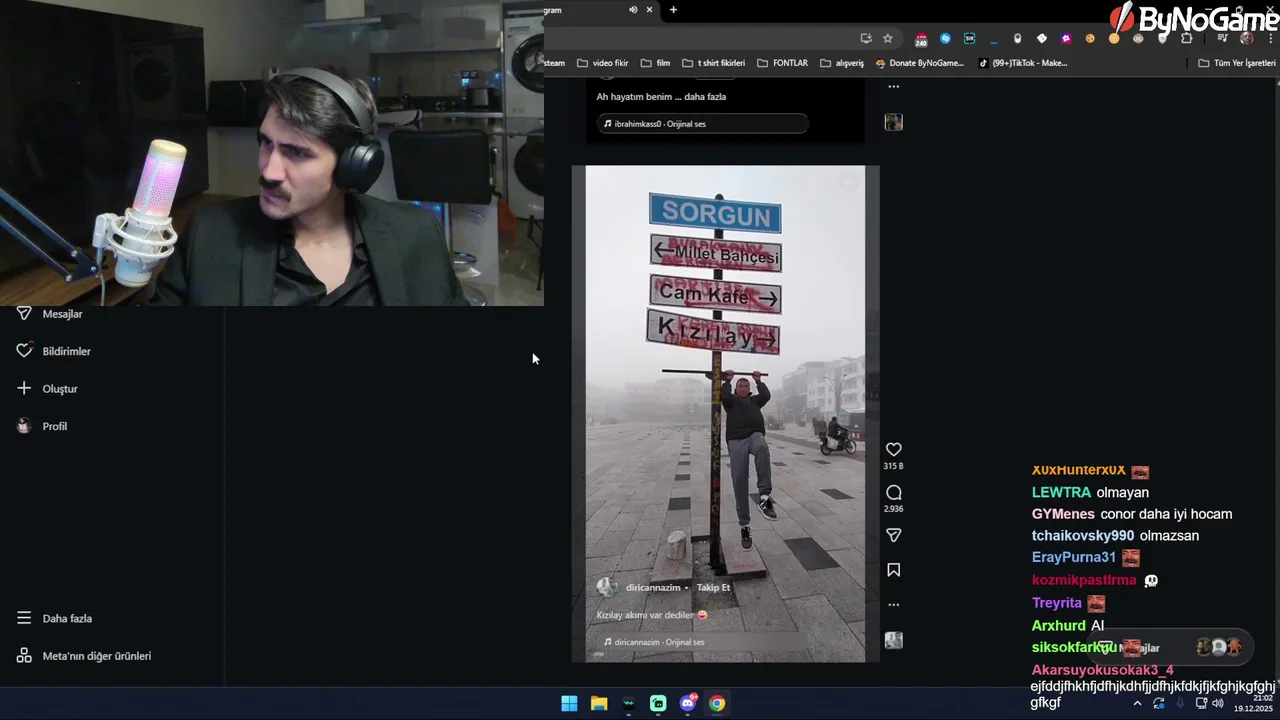Open the Chrome profile avatar

(x=1246, y=38)
